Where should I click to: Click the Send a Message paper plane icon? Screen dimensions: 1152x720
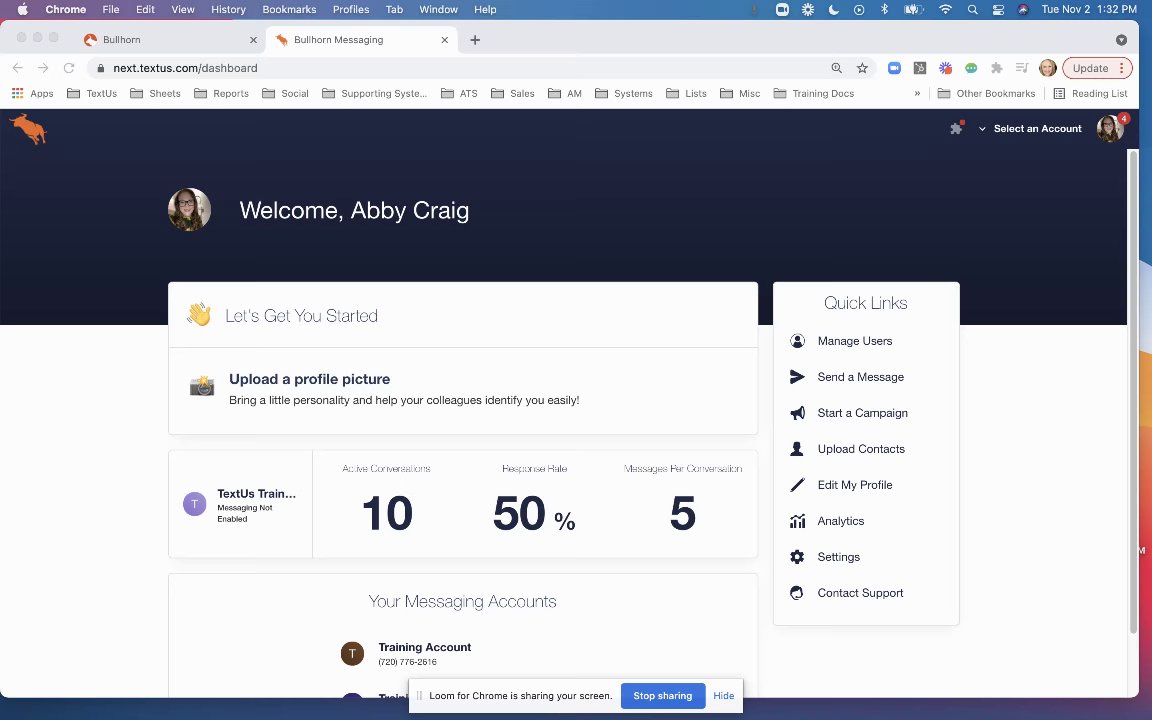[x=797, y=377]
